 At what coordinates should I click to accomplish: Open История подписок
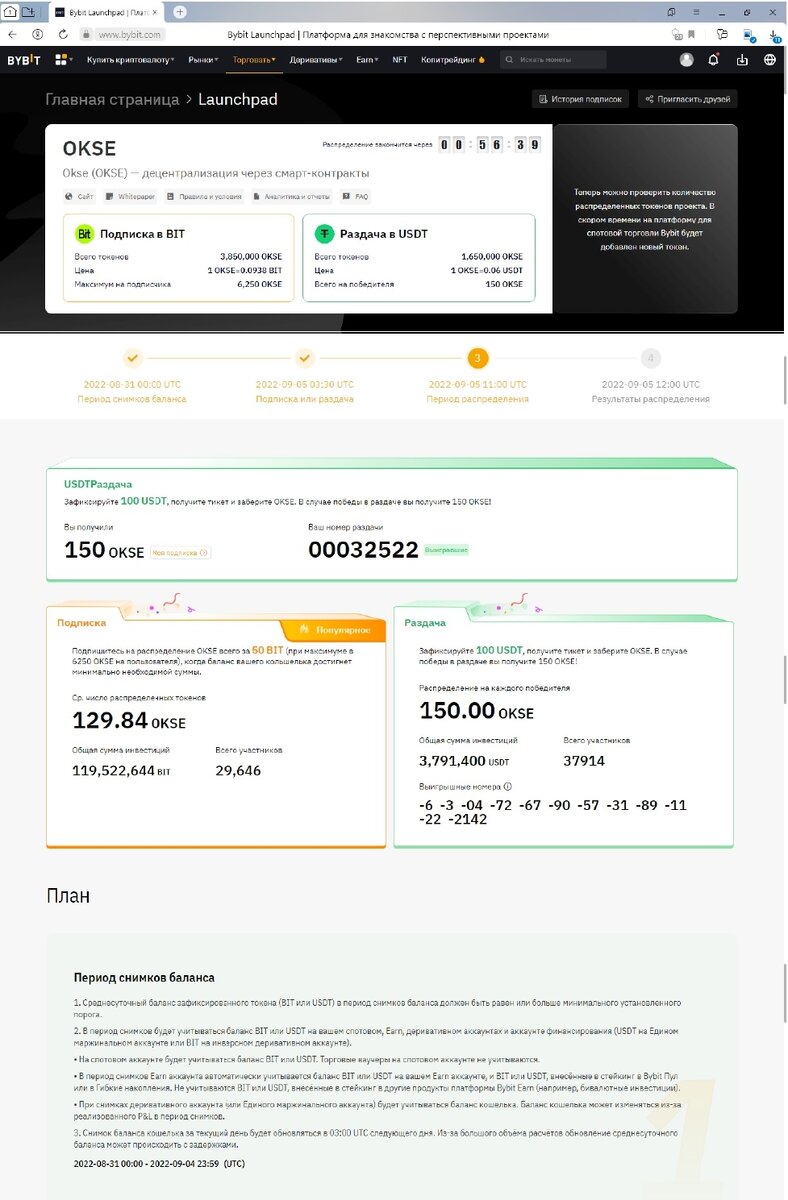pos(580,99)
